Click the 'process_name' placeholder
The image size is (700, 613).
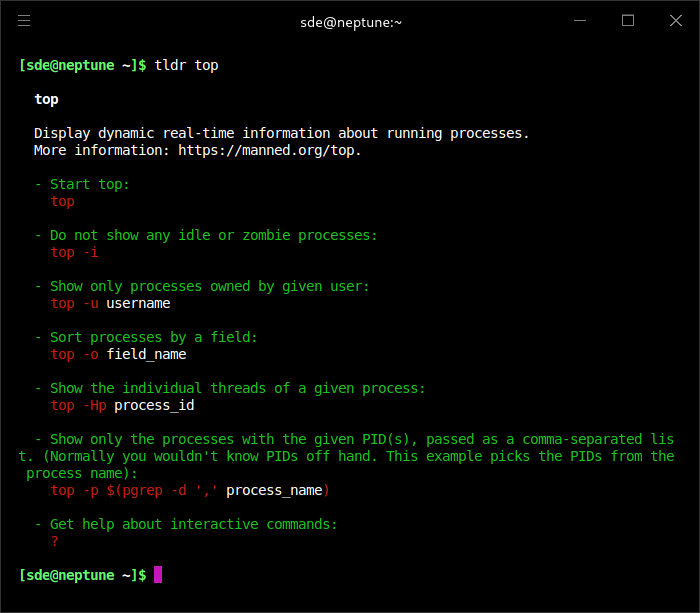tap(274, 490)
